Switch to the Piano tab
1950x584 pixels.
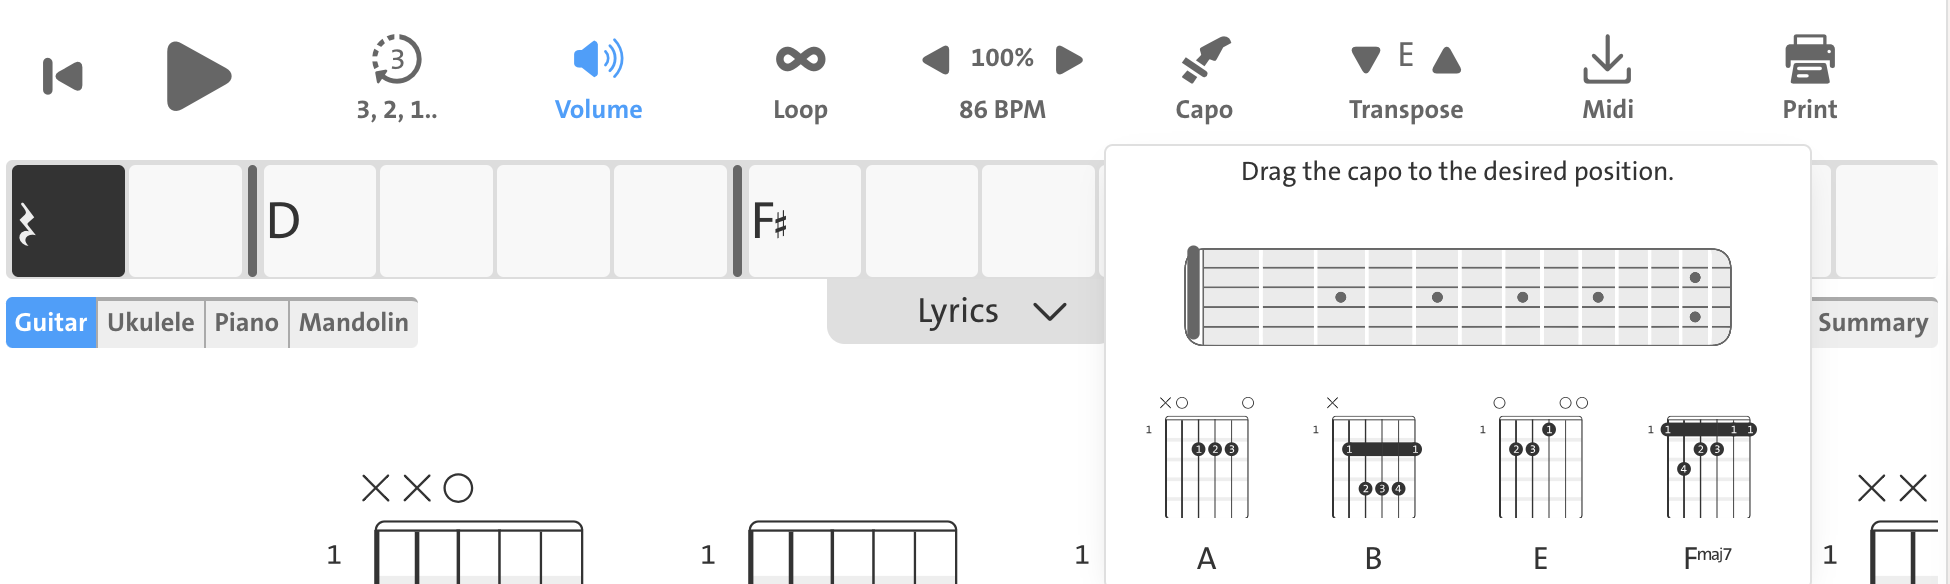tap(246, 323)
